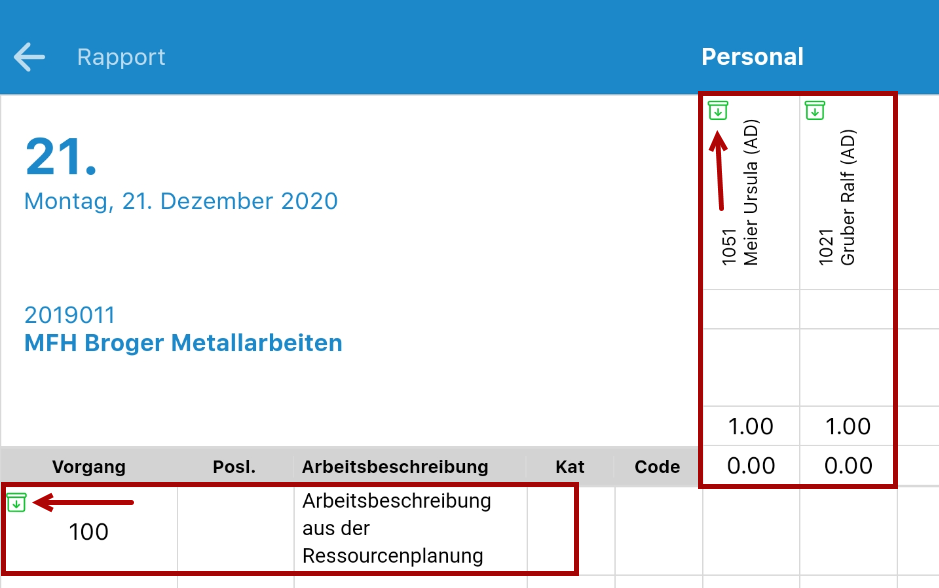Click the Arbeitsbeschreibung column header
This screenshot has height=588, width=939.
pos(395,466)
